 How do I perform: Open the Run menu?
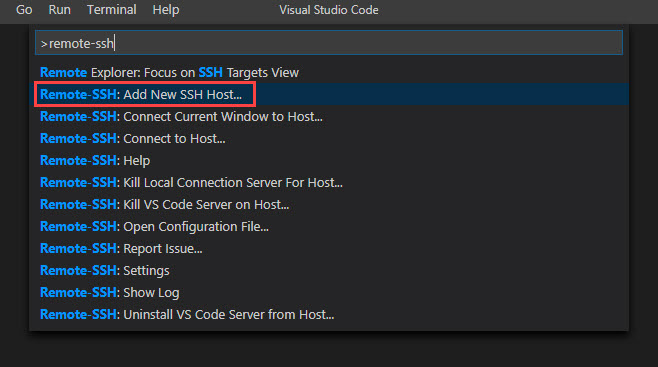(59, 10)
